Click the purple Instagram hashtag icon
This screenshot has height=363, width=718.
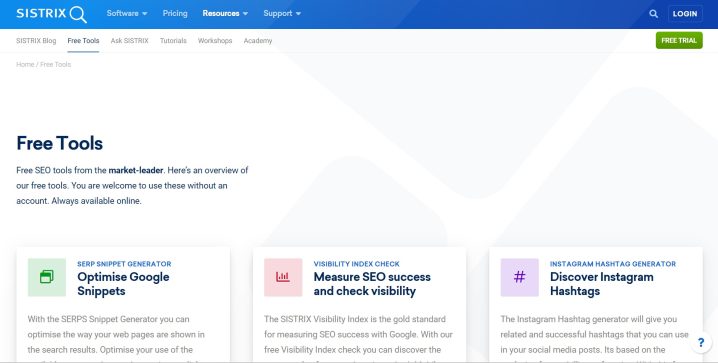click(519, 277)
